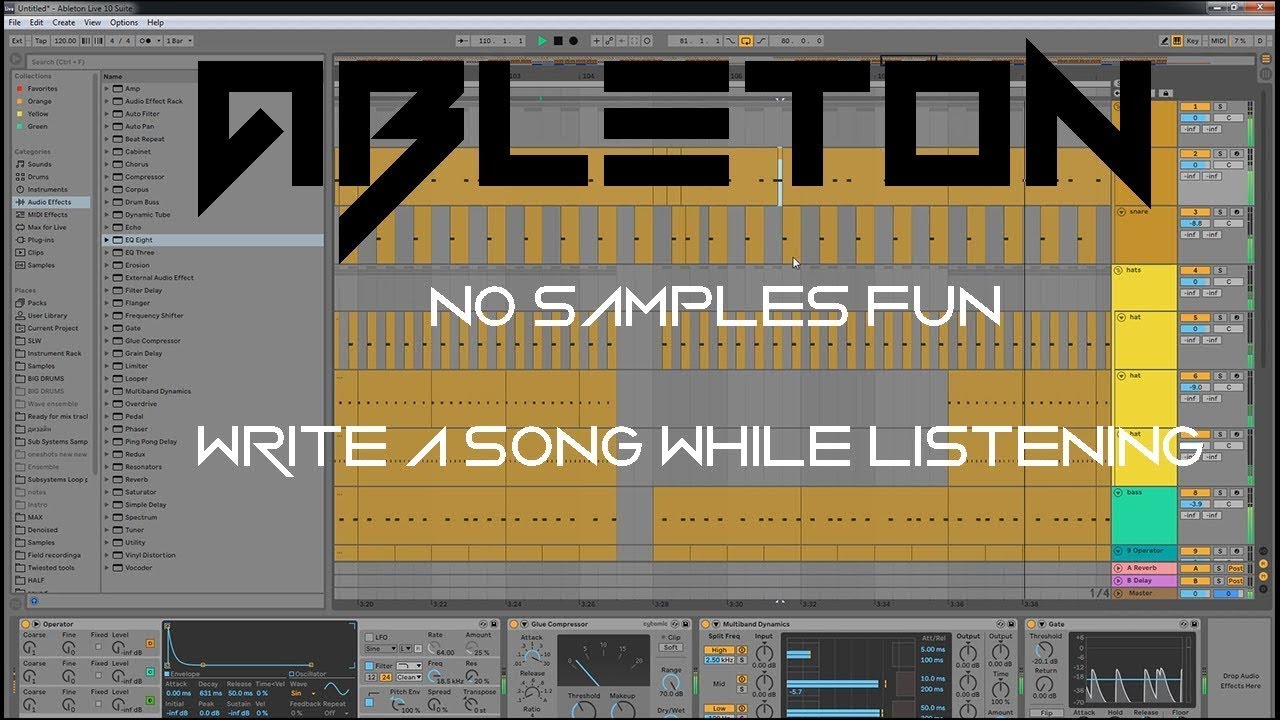Open the 1 Bar quantization dropdown
1280x720 pixels.
click(178, 41)
